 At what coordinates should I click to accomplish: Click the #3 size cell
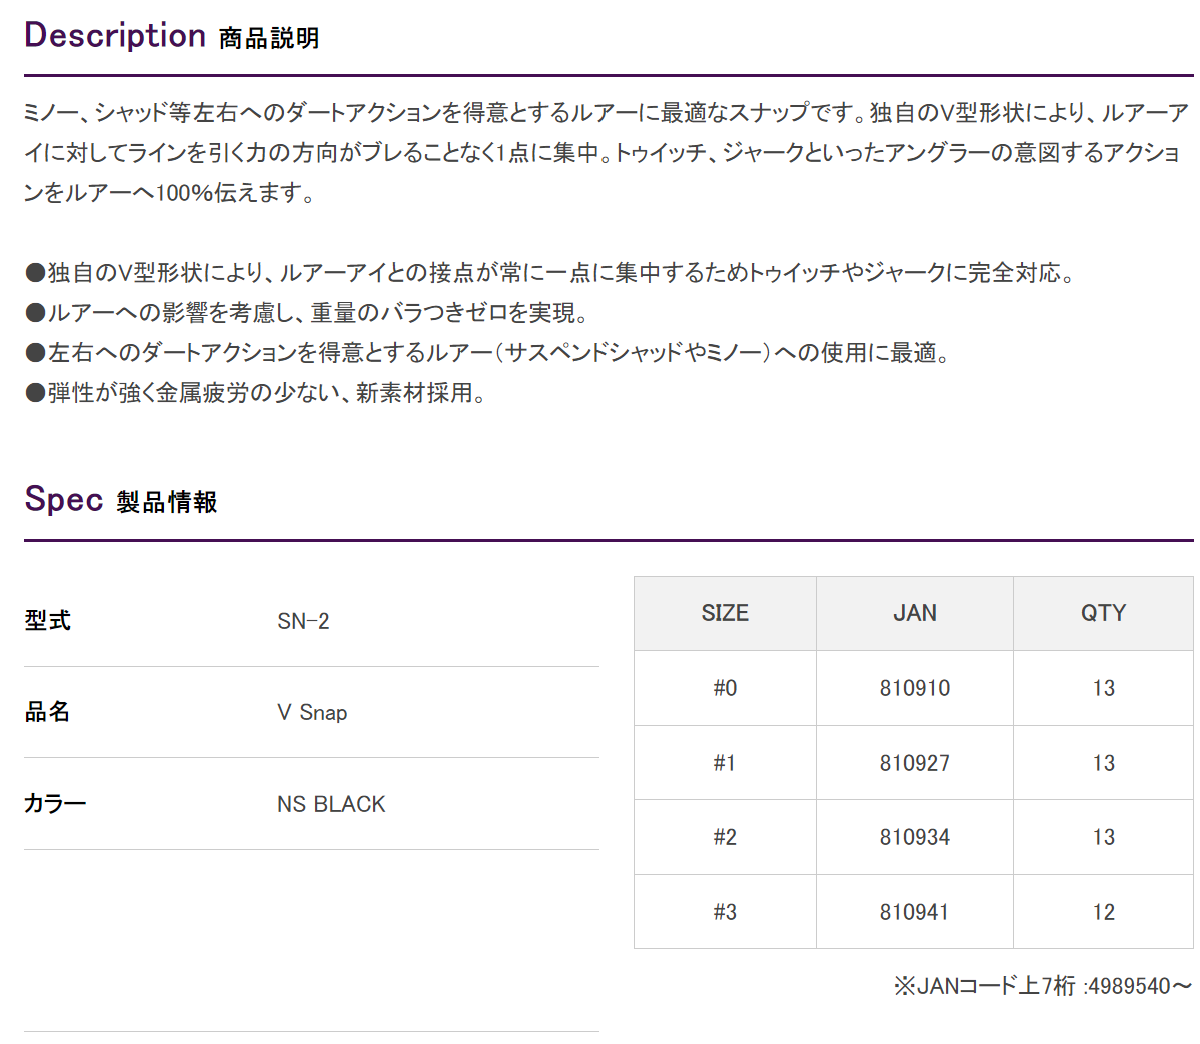[725, 912]
